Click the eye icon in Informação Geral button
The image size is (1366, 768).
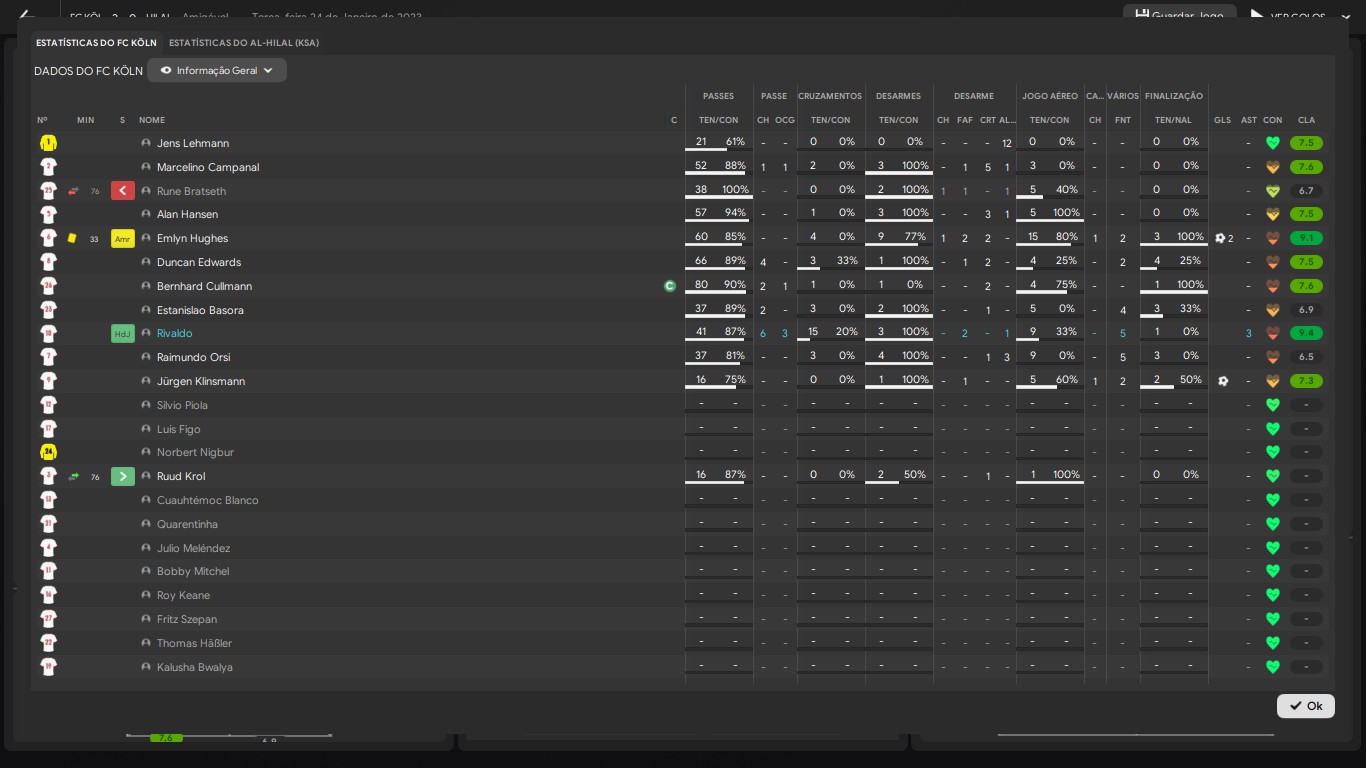click(x=166, y=70)
